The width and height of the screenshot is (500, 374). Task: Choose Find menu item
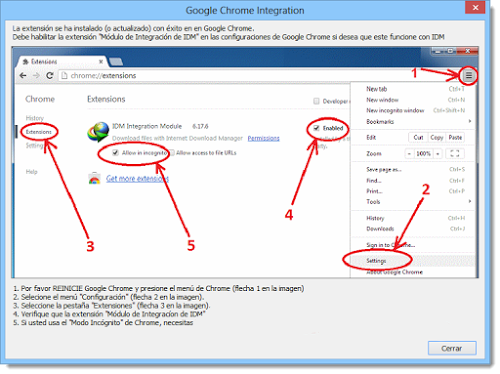[413, 180]
